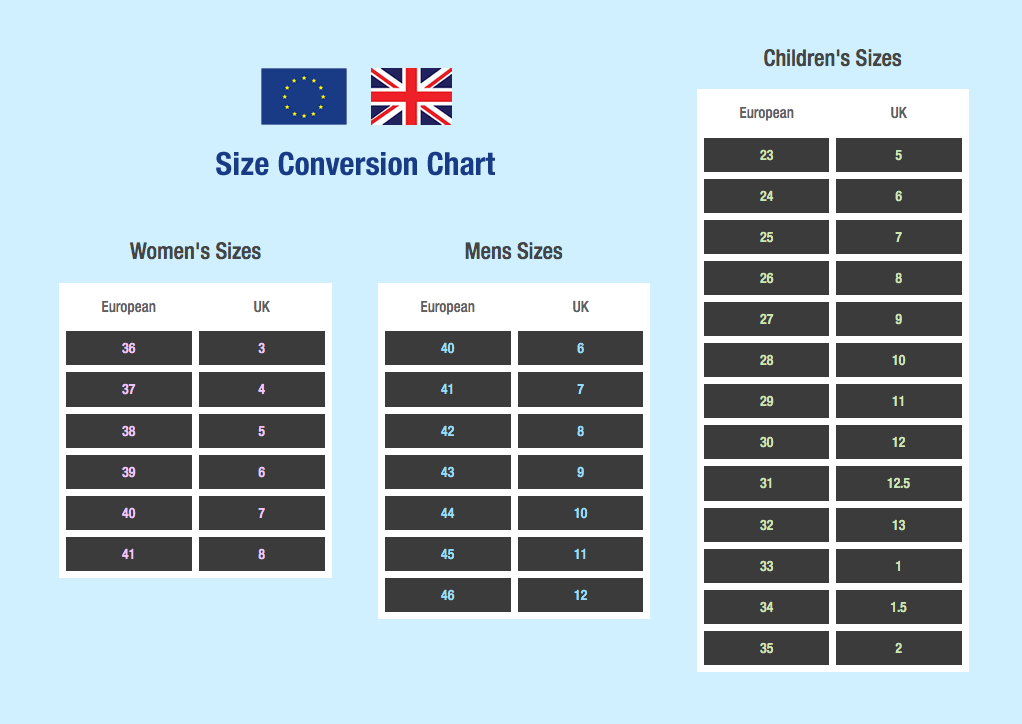Click UK column header in Children's table

[898, 113]
